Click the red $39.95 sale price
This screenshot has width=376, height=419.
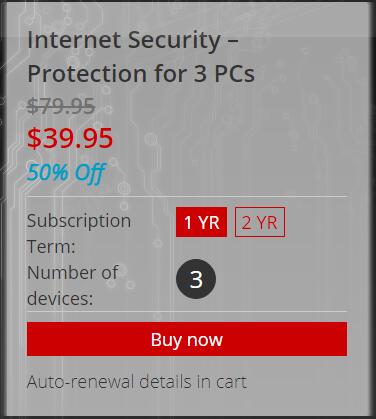click(x=70, y=138)
